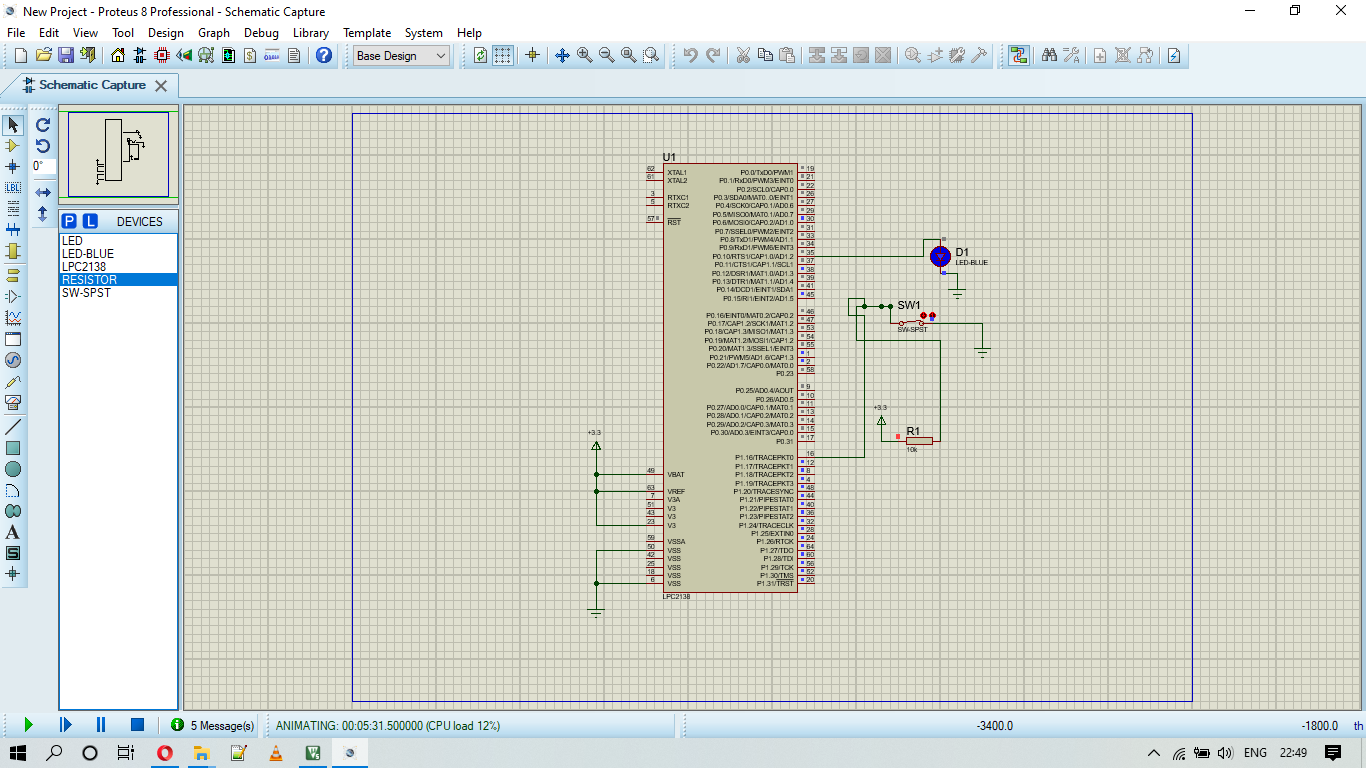The image size is (1366, 768).
Task: Click the Undo toolbar icon
Action: tap(691, 56)
